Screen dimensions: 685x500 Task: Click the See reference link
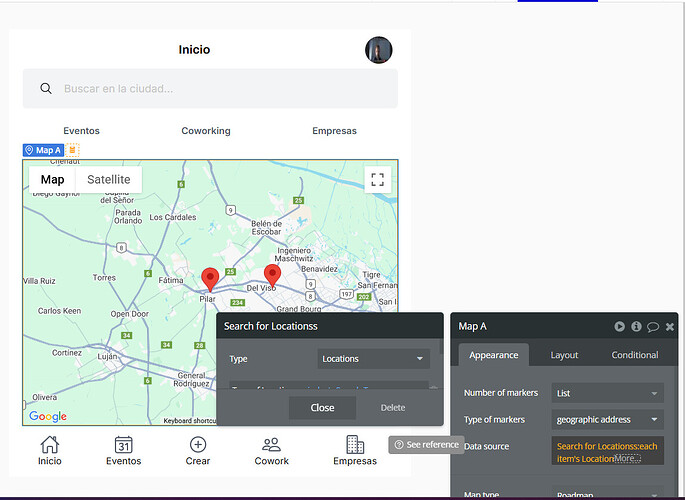tap(426, 445)
